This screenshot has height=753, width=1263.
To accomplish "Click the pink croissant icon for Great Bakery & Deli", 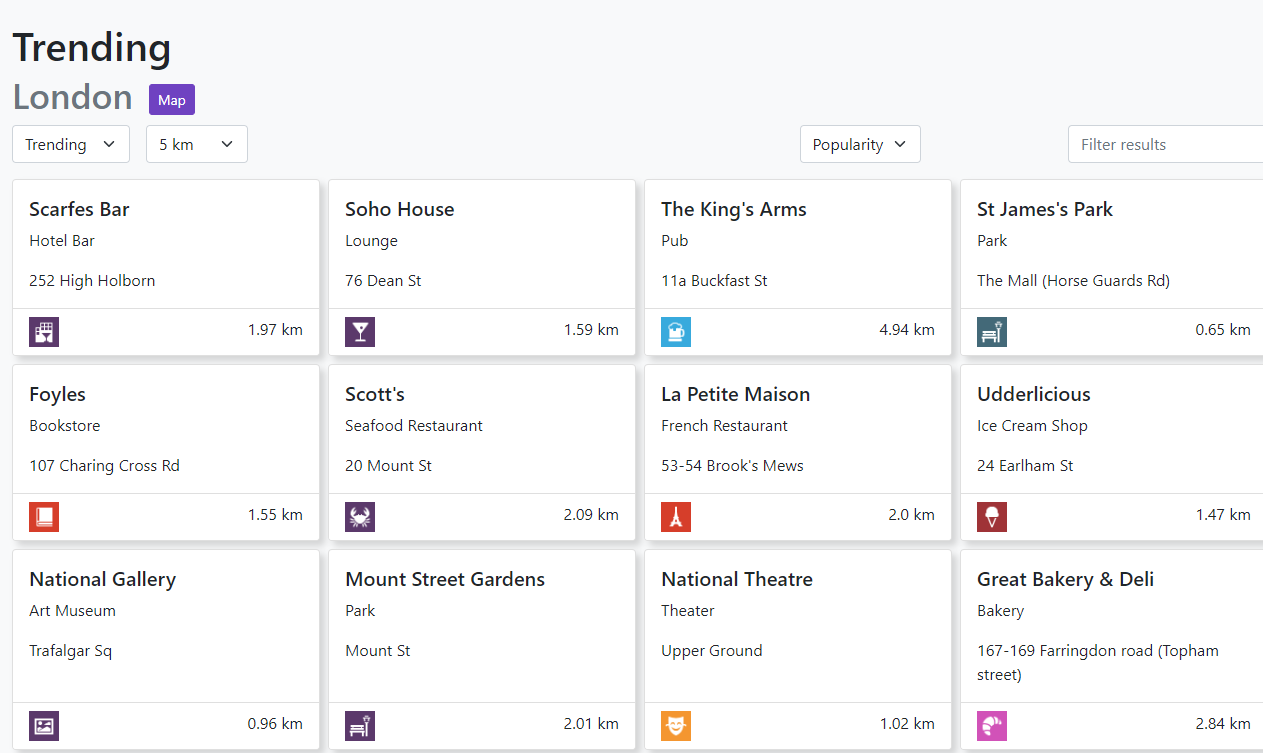I will 992,726.
